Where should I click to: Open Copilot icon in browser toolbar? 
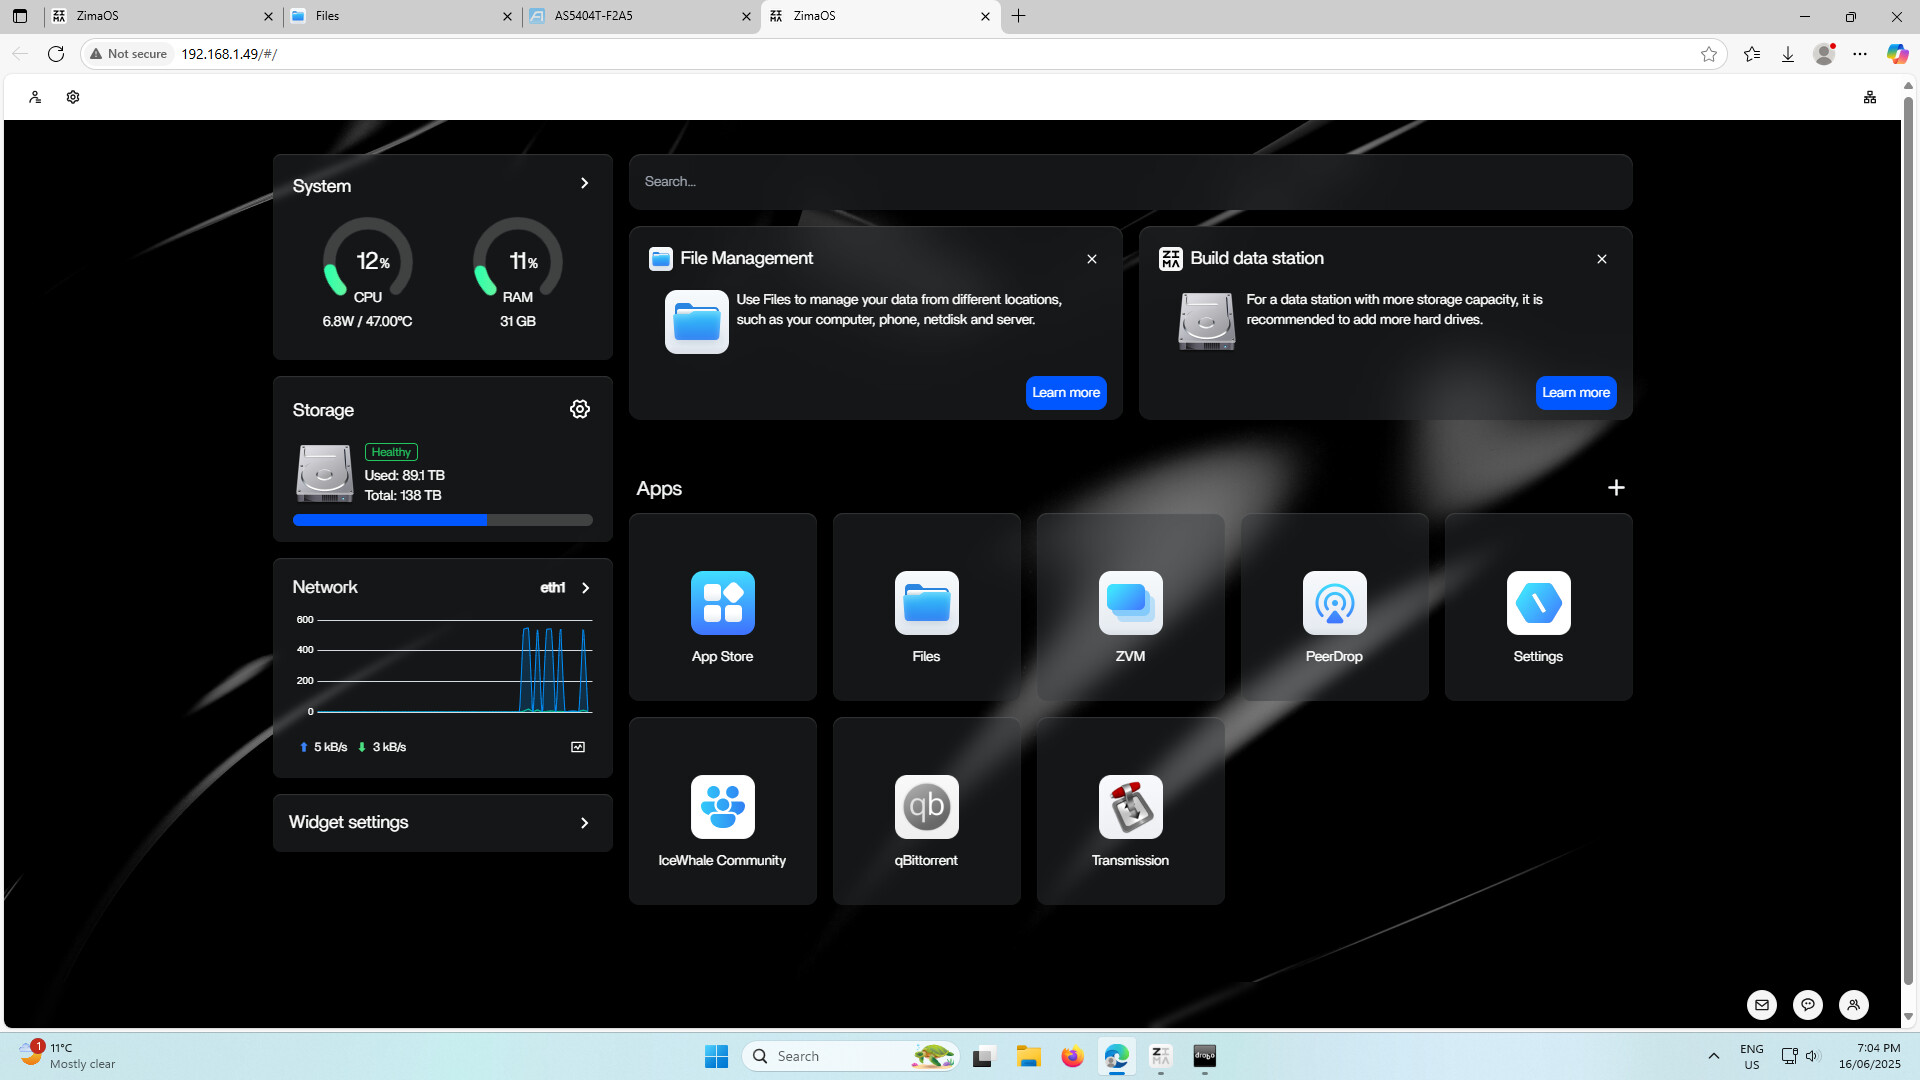coord(1897,54)
